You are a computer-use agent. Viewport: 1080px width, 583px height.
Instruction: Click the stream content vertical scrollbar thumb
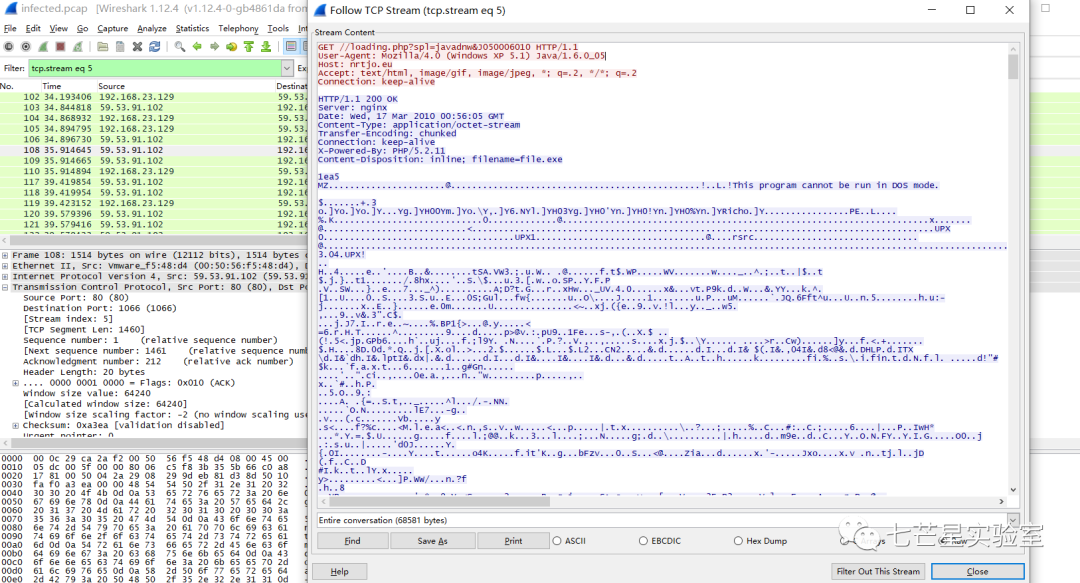pyautogui.click(x=1012, y=67)
